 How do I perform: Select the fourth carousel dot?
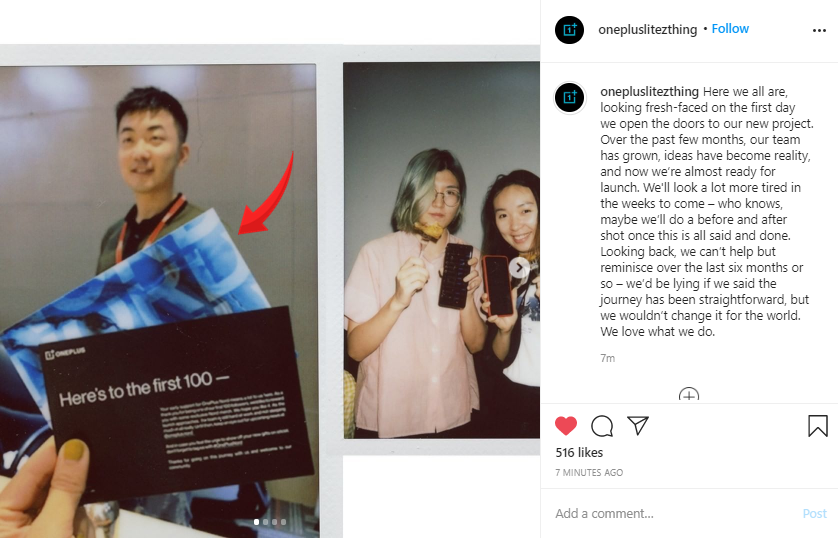(x=283, y=522)
